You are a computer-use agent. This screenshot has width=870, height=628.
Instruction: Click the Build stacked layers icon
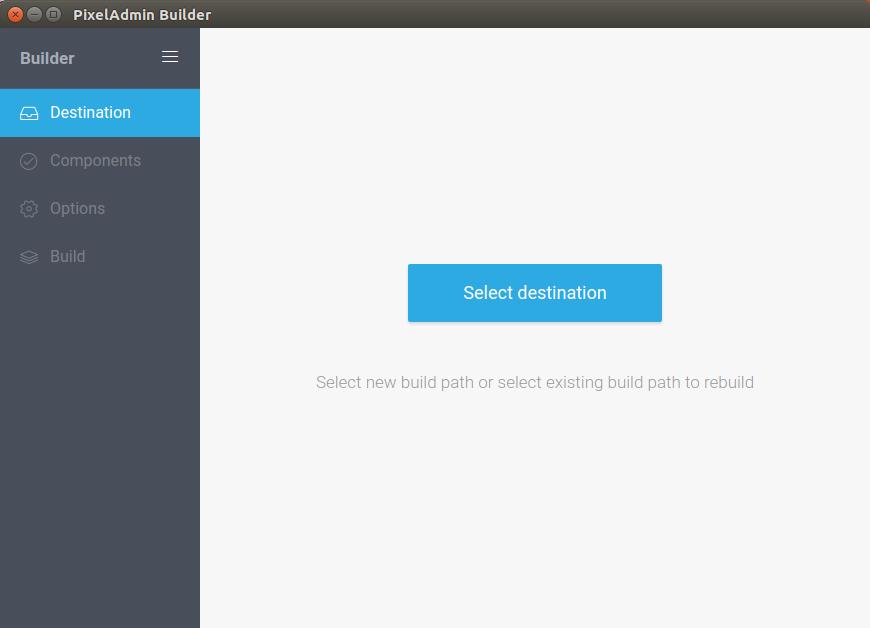pos(29,257)
